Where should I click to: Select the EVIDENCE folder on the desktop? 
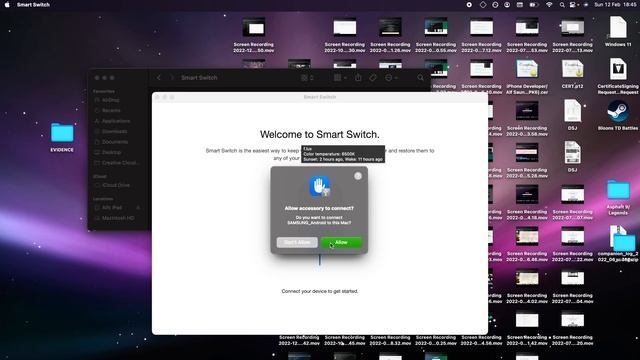[x=62, y=138]
